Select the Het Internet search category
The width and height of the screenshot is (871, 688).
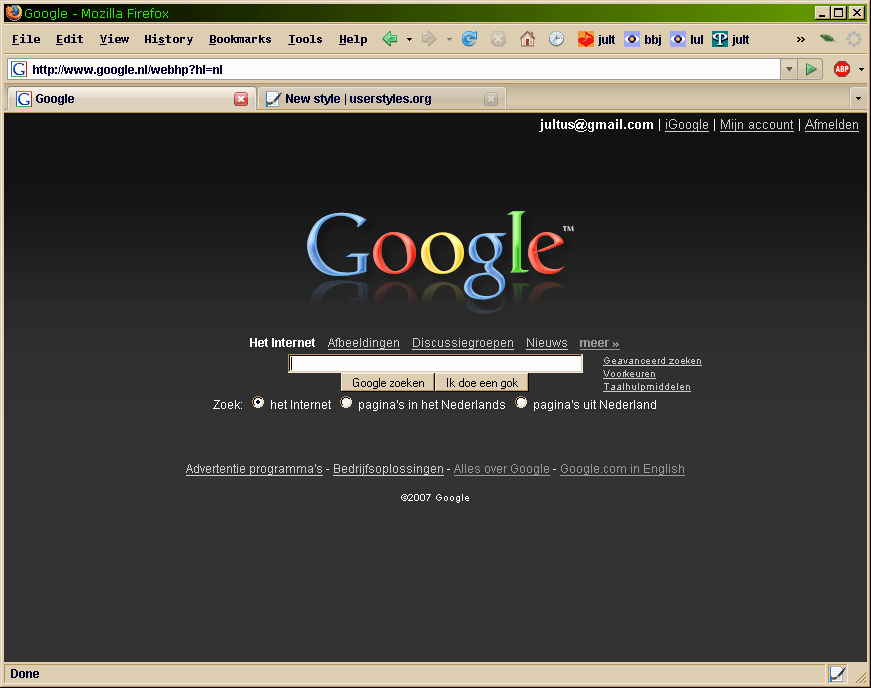click(x=282, y=343)
